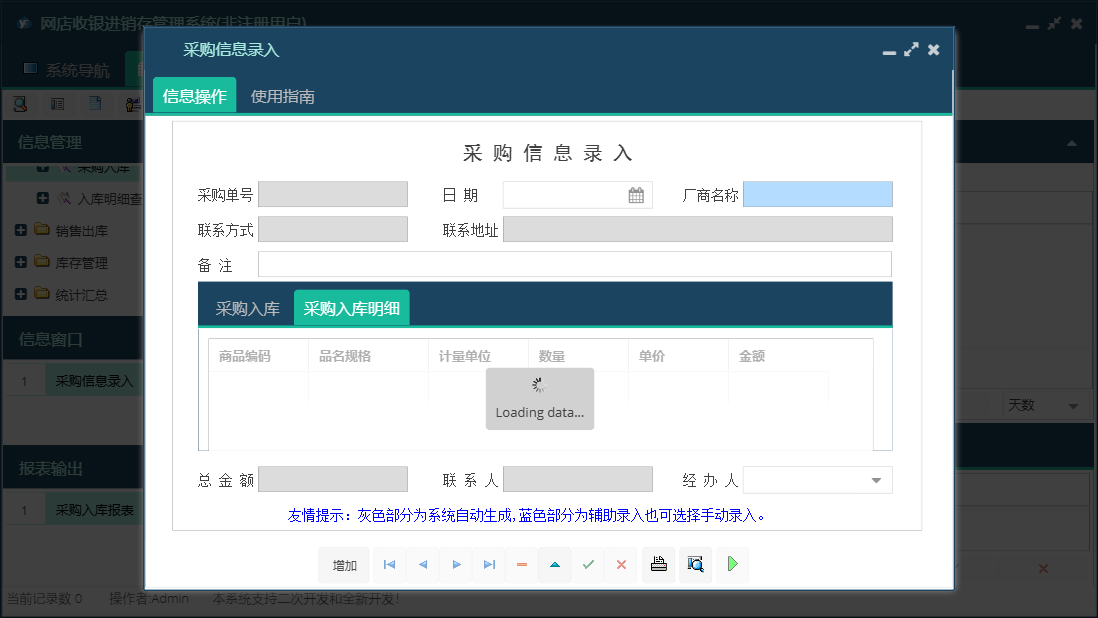
Task: Click the 增加 button
Action: [x=343, y=565]
